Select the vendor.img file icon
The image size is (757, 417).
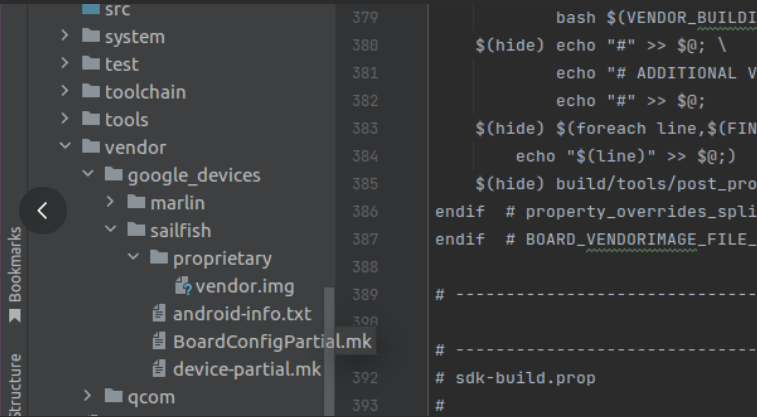(183, 286)
